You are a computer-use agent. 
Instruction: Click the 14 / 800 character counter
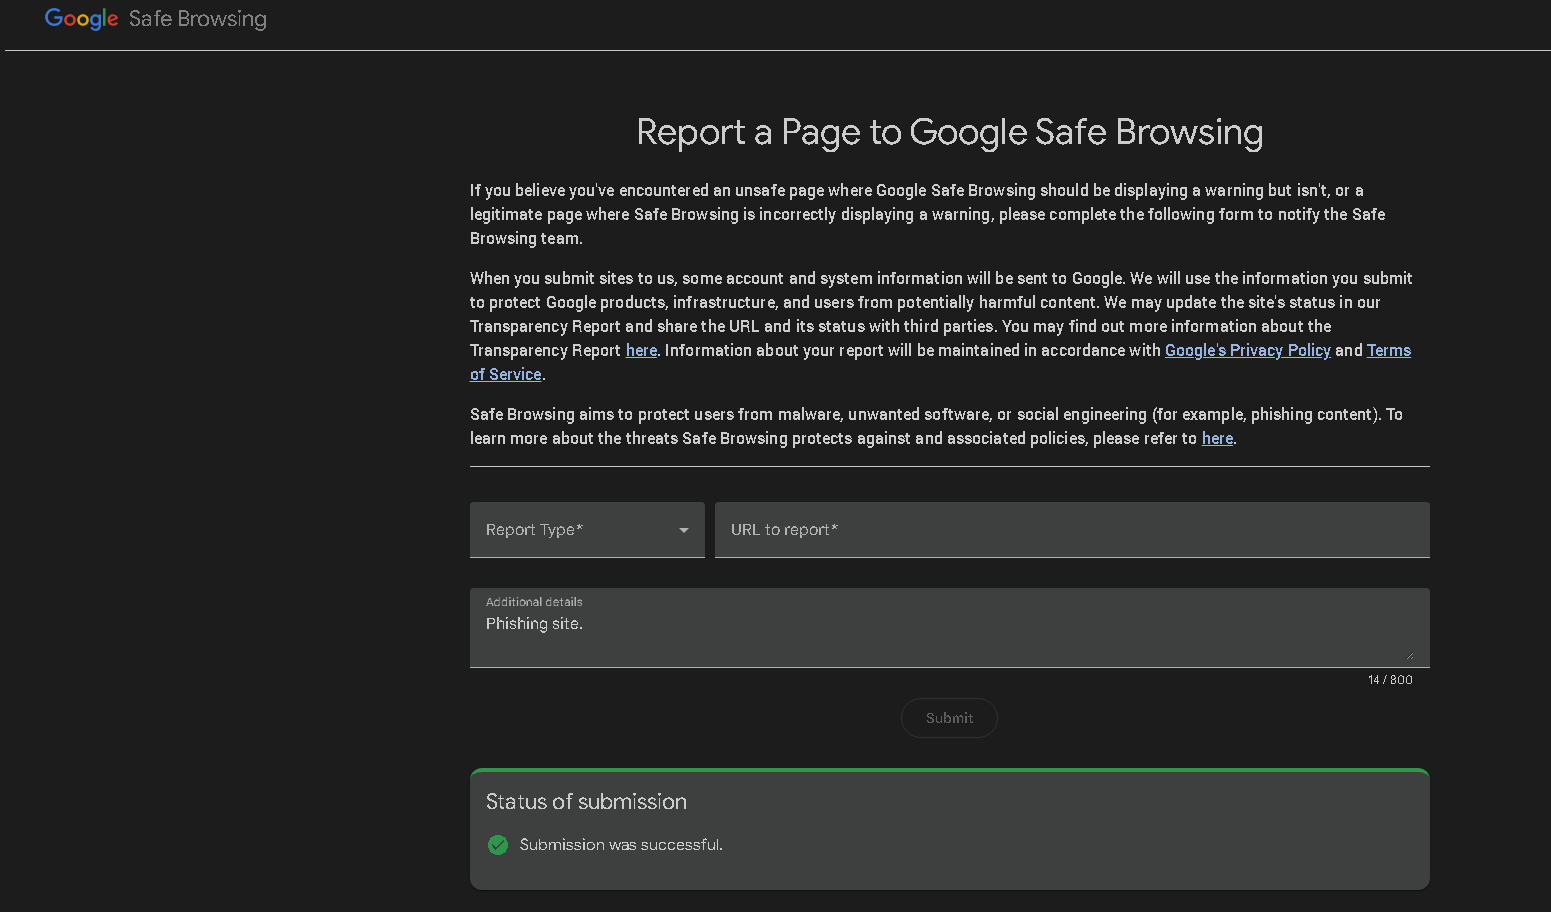click(1390, 680)
